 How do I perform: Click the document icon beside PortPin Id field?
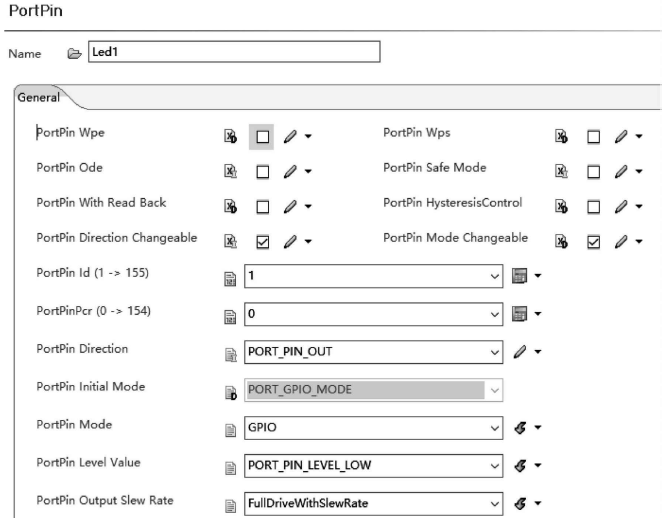pos(230,279)
